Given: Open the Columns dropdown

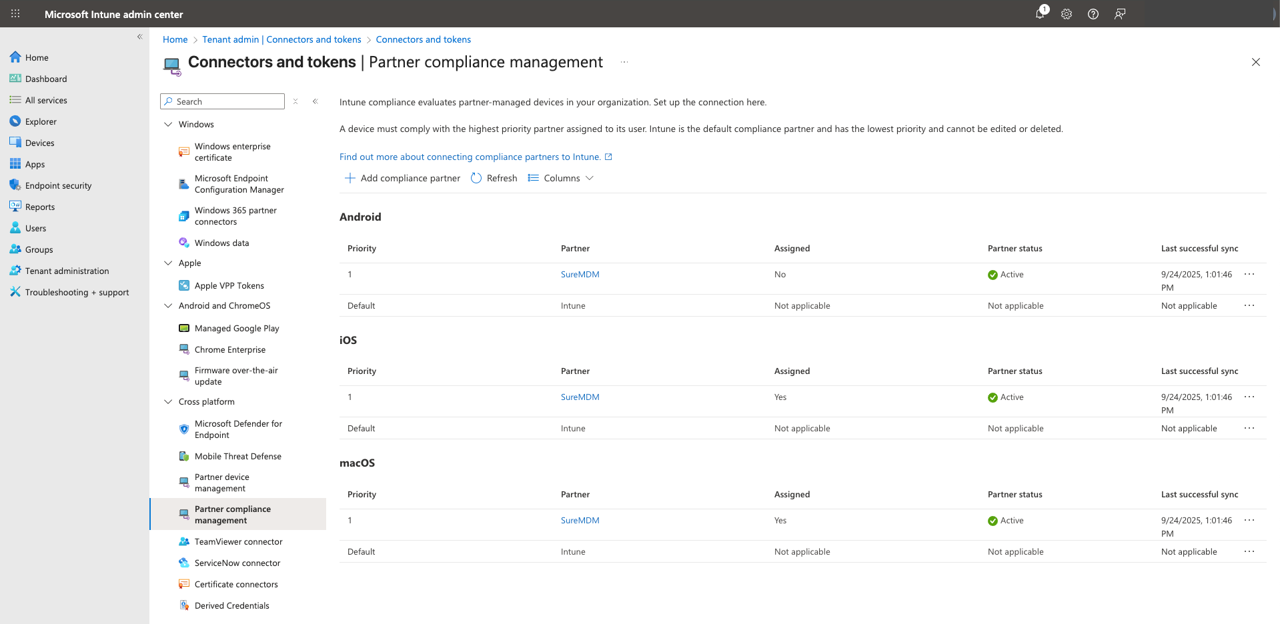Looking at the screenshot, I should [561, 178].
